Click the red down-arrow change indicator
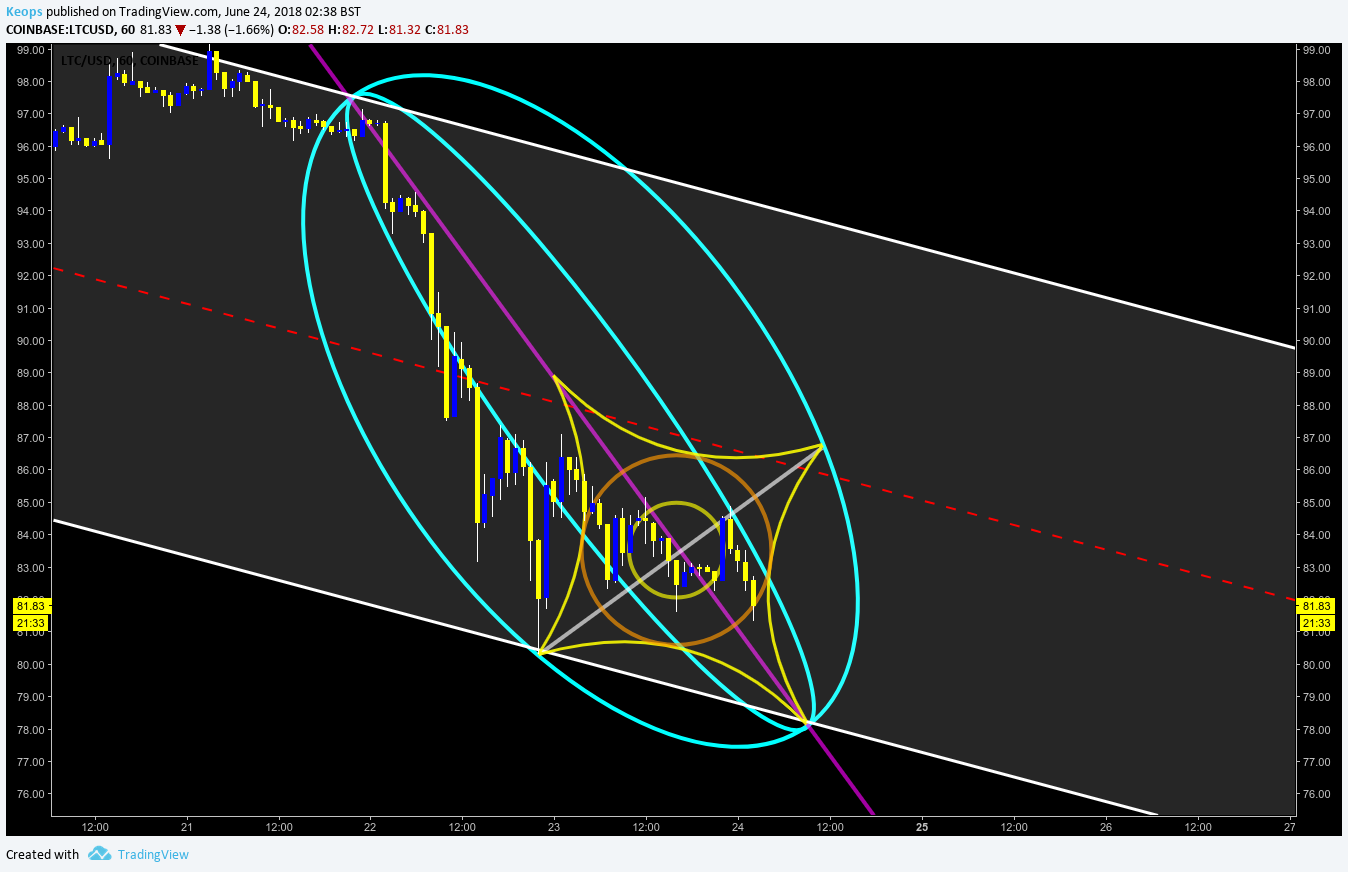This screenshot has height=872, width=1348. (x=180, y=30)
